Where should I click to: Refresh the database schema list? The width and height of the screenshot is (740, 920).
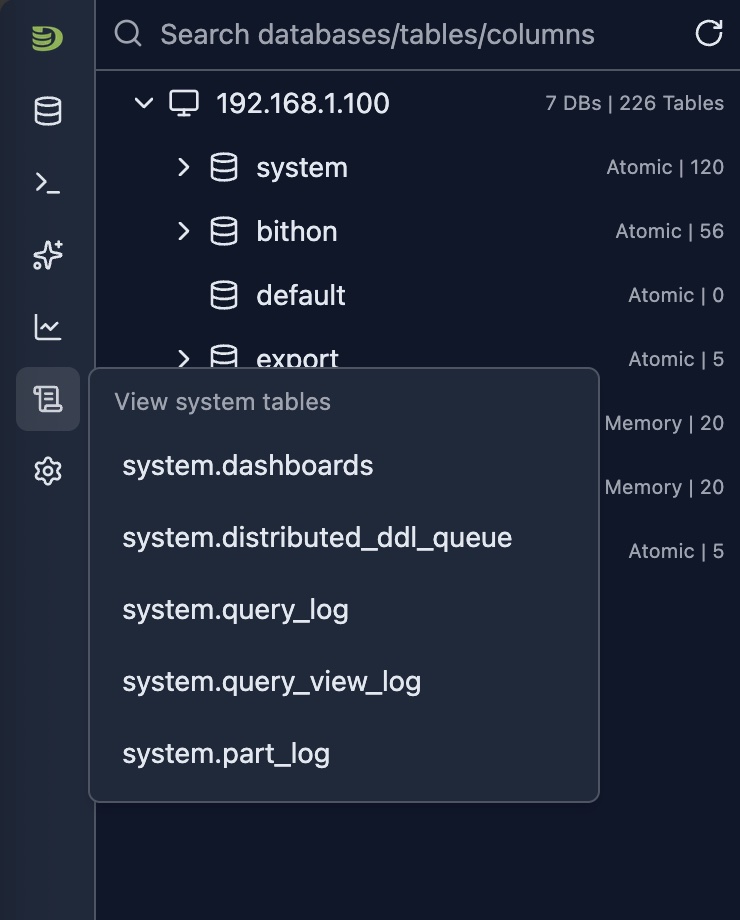(x=708, y=34)
